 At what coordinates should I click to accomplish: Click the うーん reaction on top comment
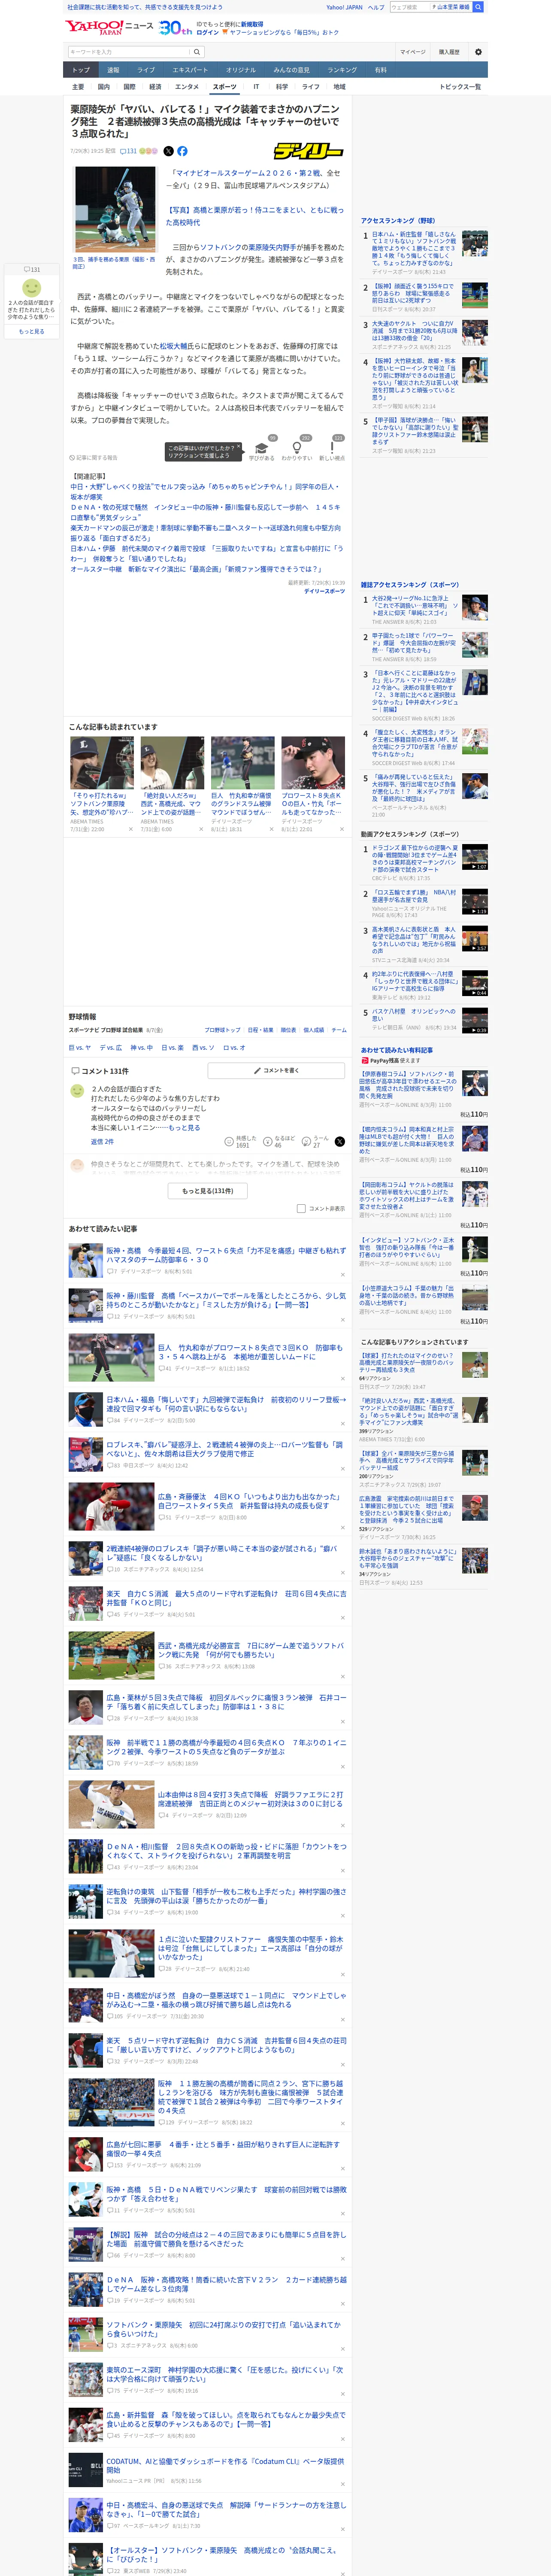316,1141
